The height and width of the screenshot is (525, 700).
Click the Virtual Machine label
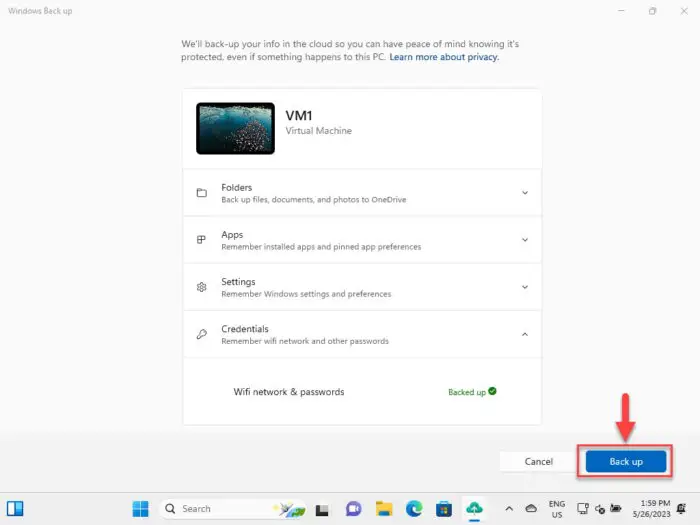(319, 131)
